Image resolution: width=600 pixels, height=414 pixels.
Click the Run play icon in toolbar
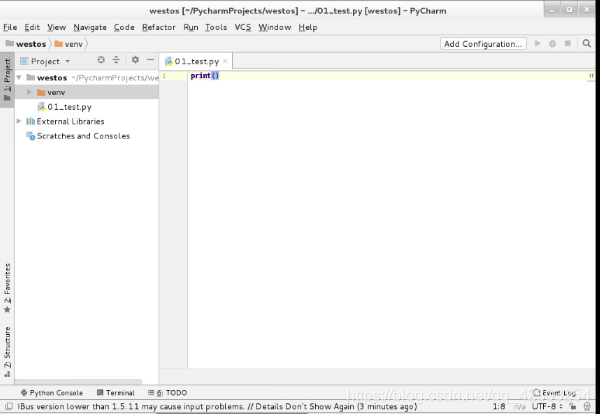538,44
